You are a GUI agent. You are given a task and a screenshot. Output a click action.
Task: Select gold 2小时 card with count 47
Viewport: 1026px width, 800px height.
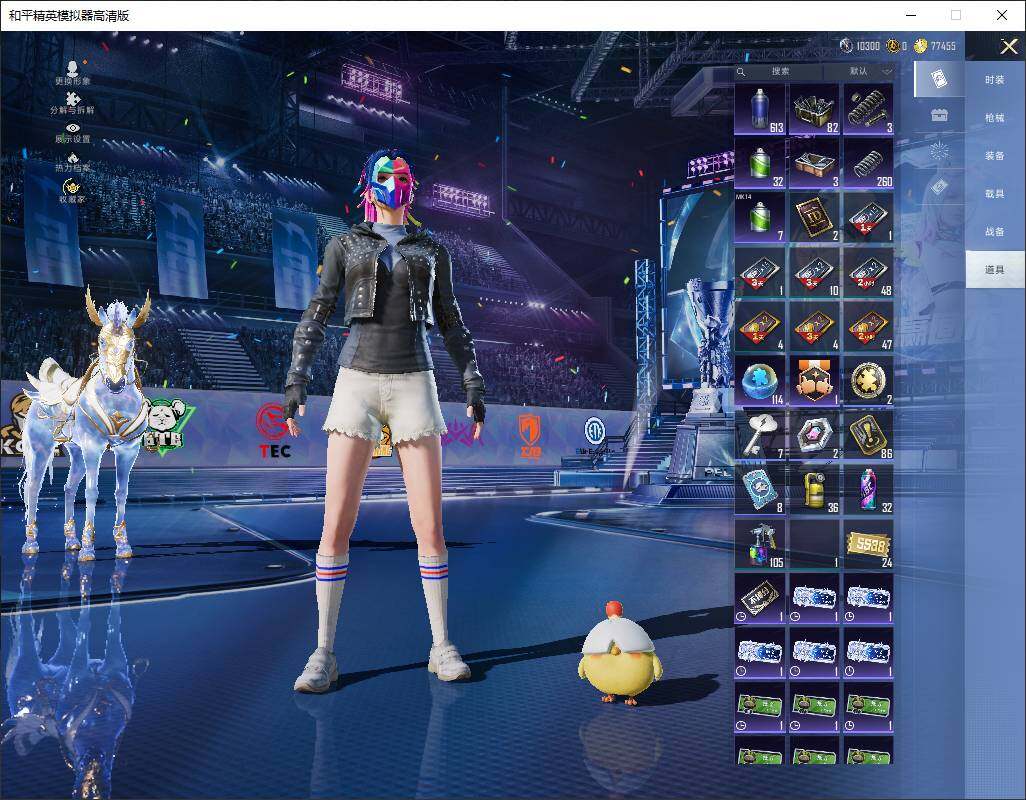coord(868,326)
